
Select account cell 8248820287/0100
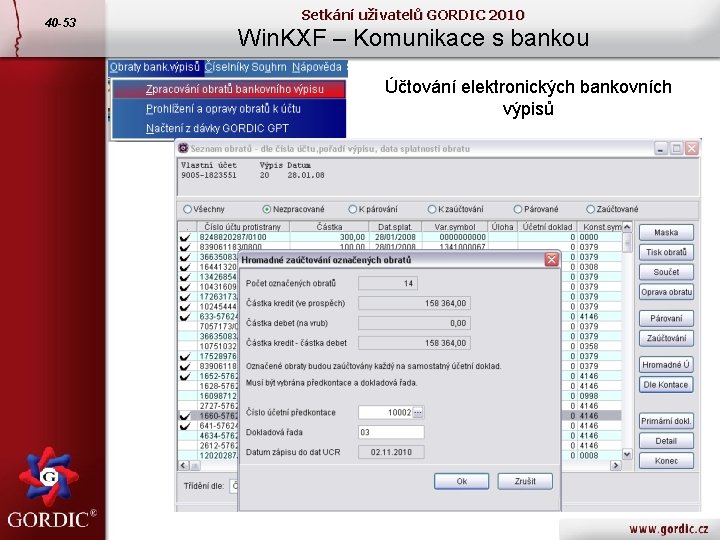tap(243, 237)
